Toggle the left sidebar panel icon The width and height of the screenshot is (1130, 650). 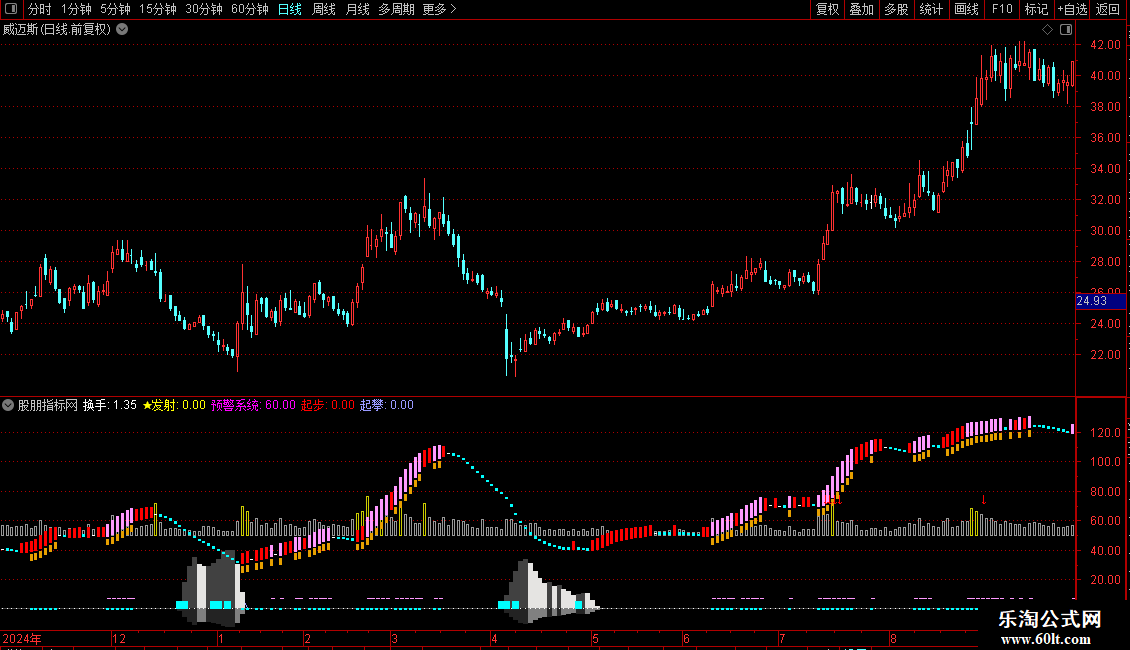click(11, 9)
